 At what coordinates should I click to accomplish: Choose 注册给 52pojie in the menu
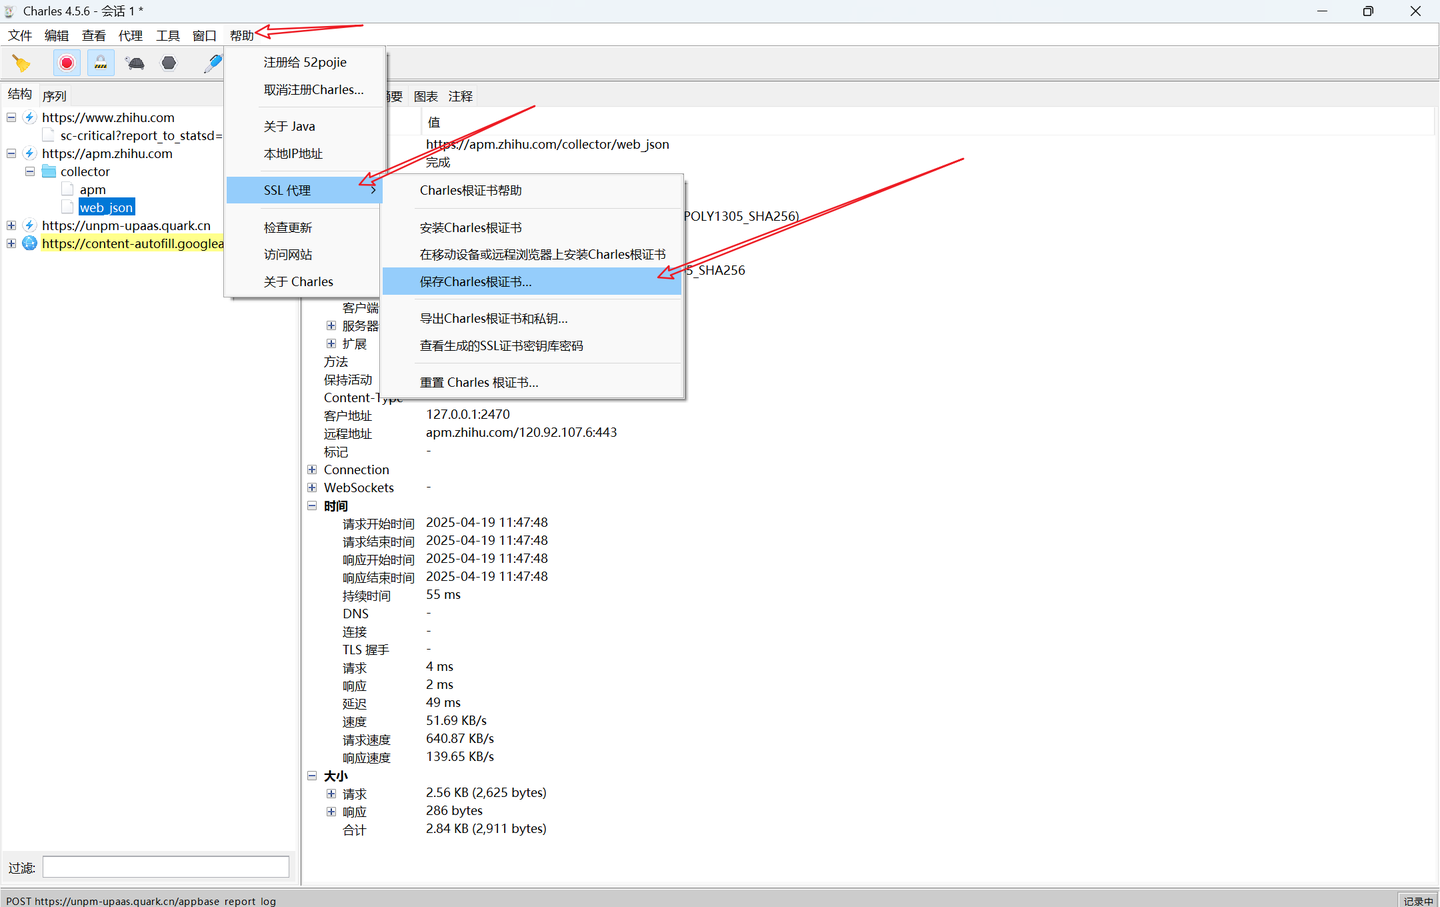click(x=305, y=62)
